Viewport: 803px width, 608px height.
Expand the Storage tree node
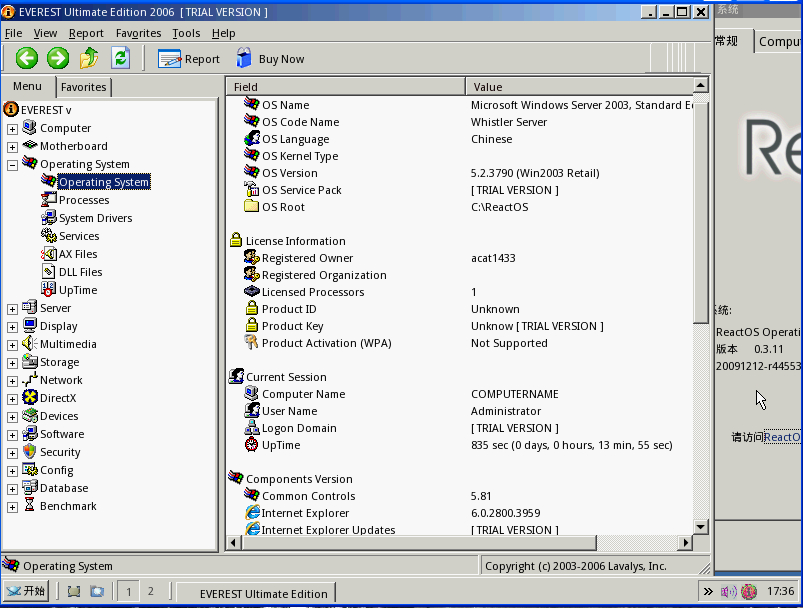(12, 363)
